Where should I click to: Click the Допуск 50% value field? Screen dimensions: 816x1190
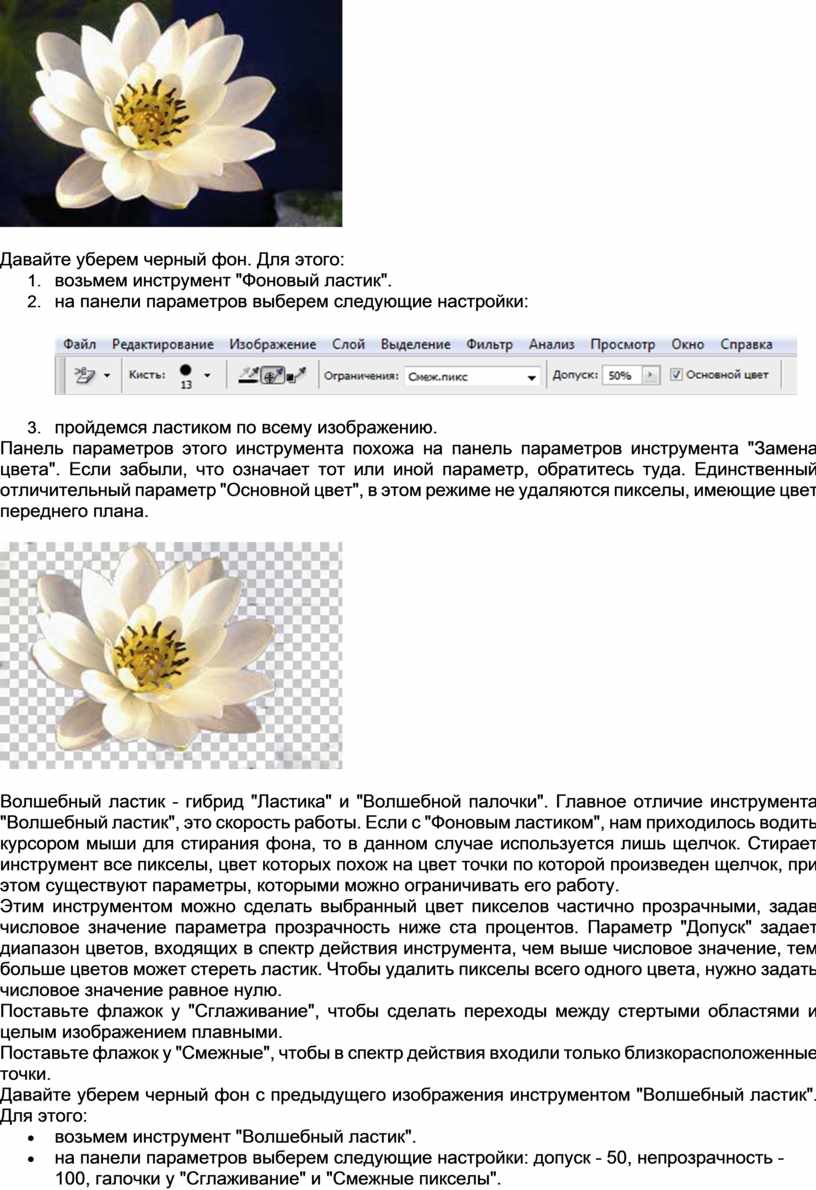[622, 376]
